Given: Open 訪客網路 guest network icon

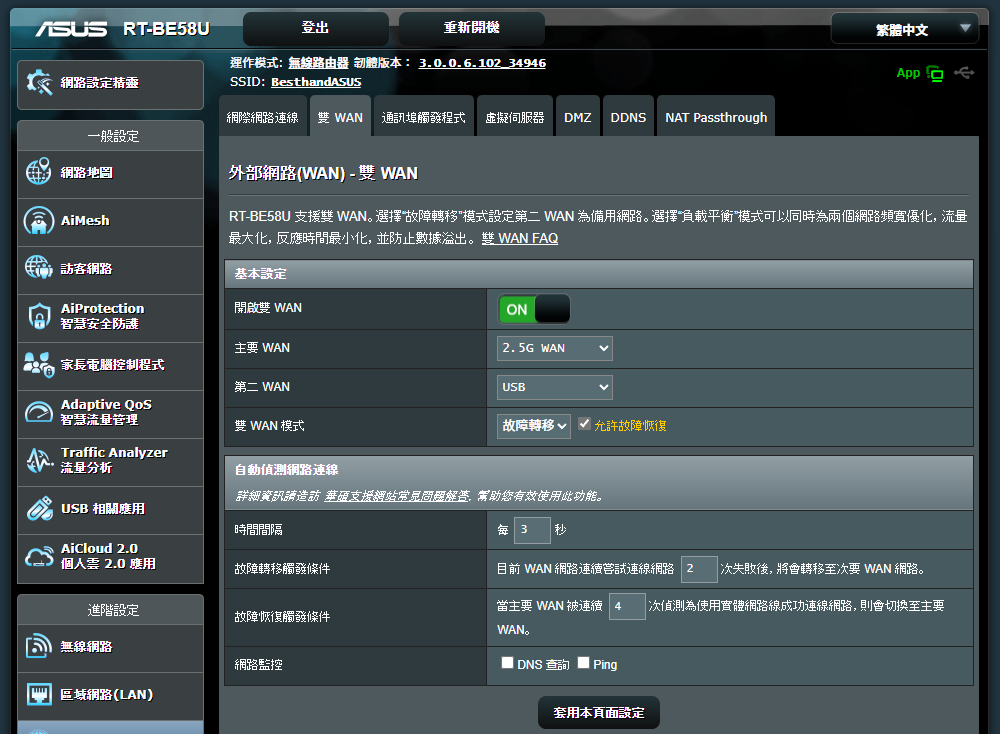Looking at the screenshot, I should click(x=38, y=268).
